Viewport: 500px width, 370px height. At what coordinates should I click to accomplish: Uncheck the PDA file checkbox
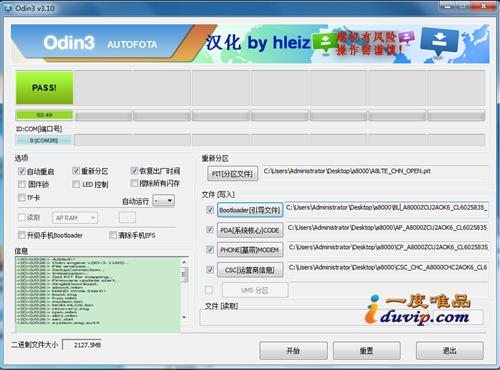[210, 230]
